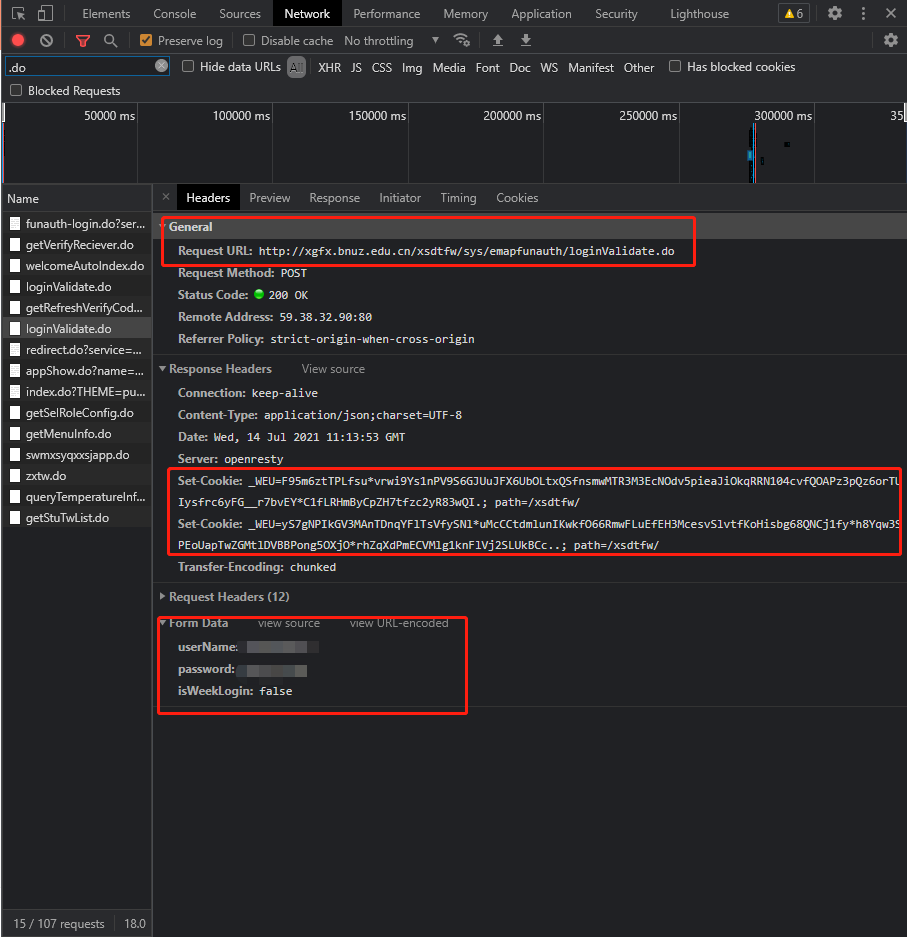907x937 pixels.
Task: Clear the .do filter text
Action: (x=161, y=66)
